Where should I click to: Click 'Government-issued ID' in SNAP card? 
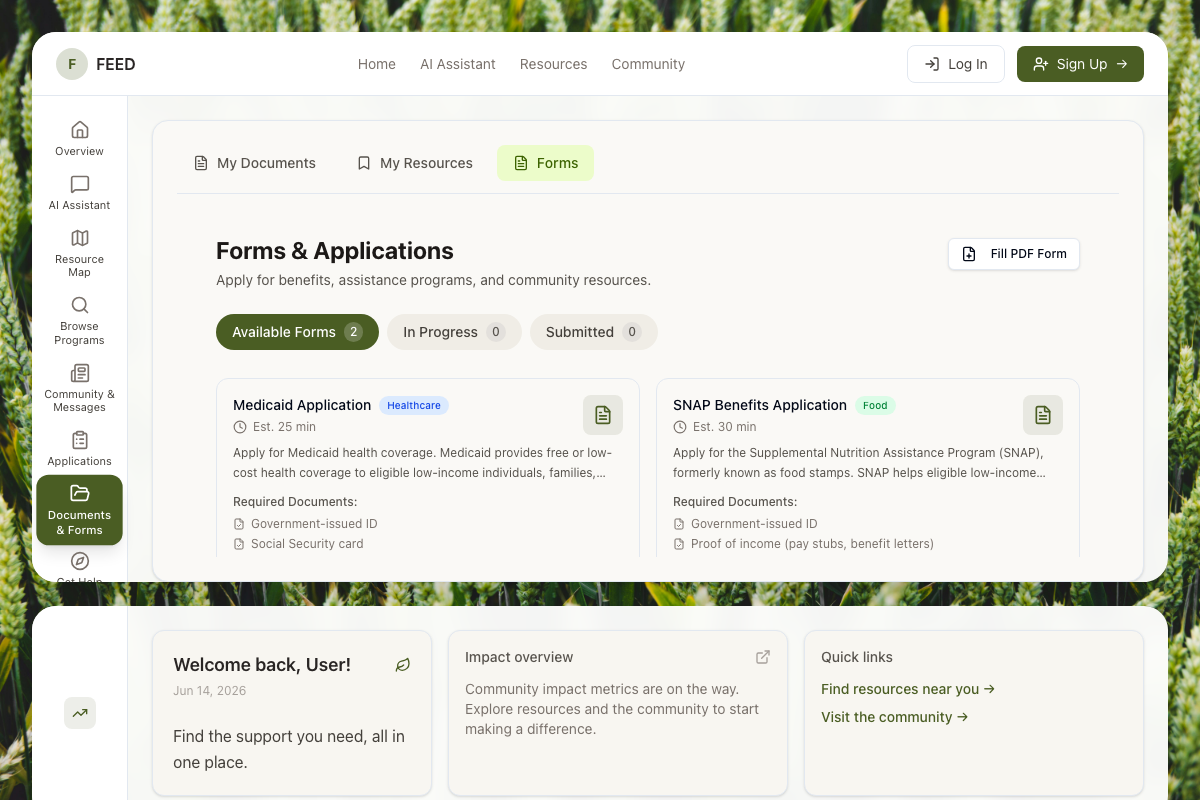point(754,524)
